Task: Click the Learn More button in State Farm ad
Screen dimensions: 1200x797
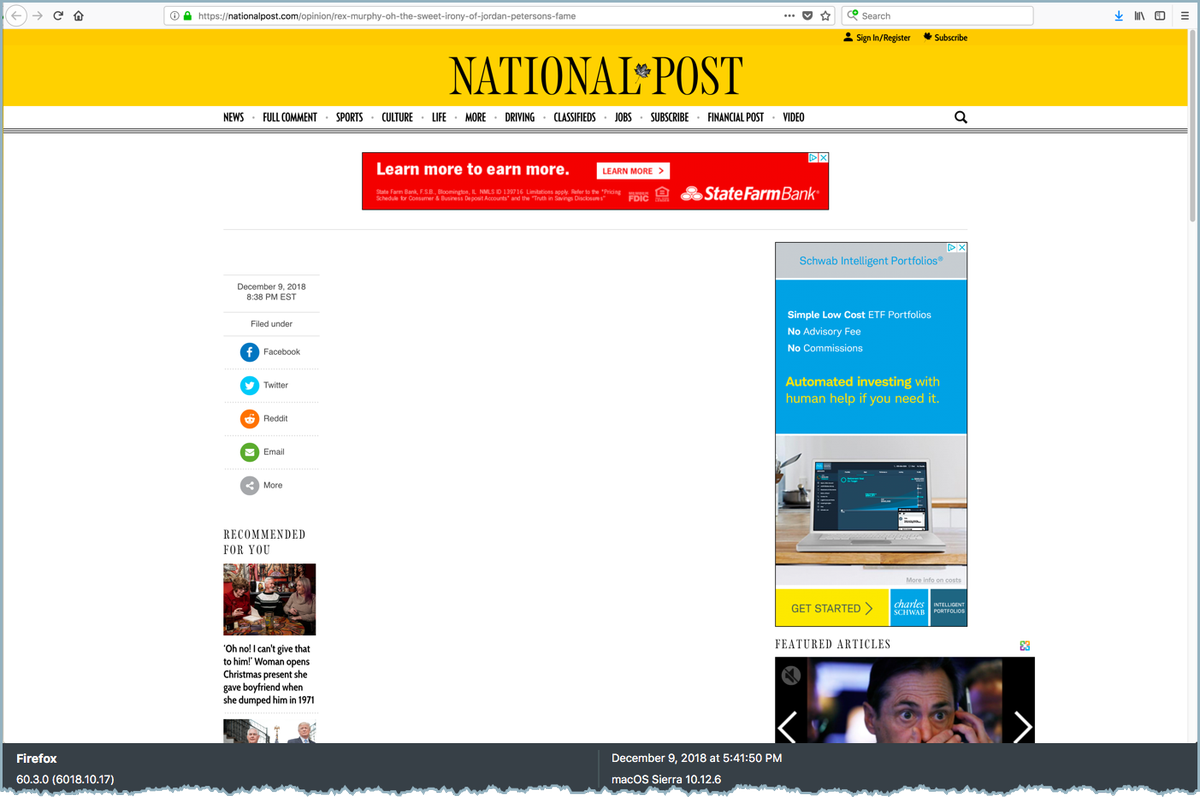Action: 633,171
